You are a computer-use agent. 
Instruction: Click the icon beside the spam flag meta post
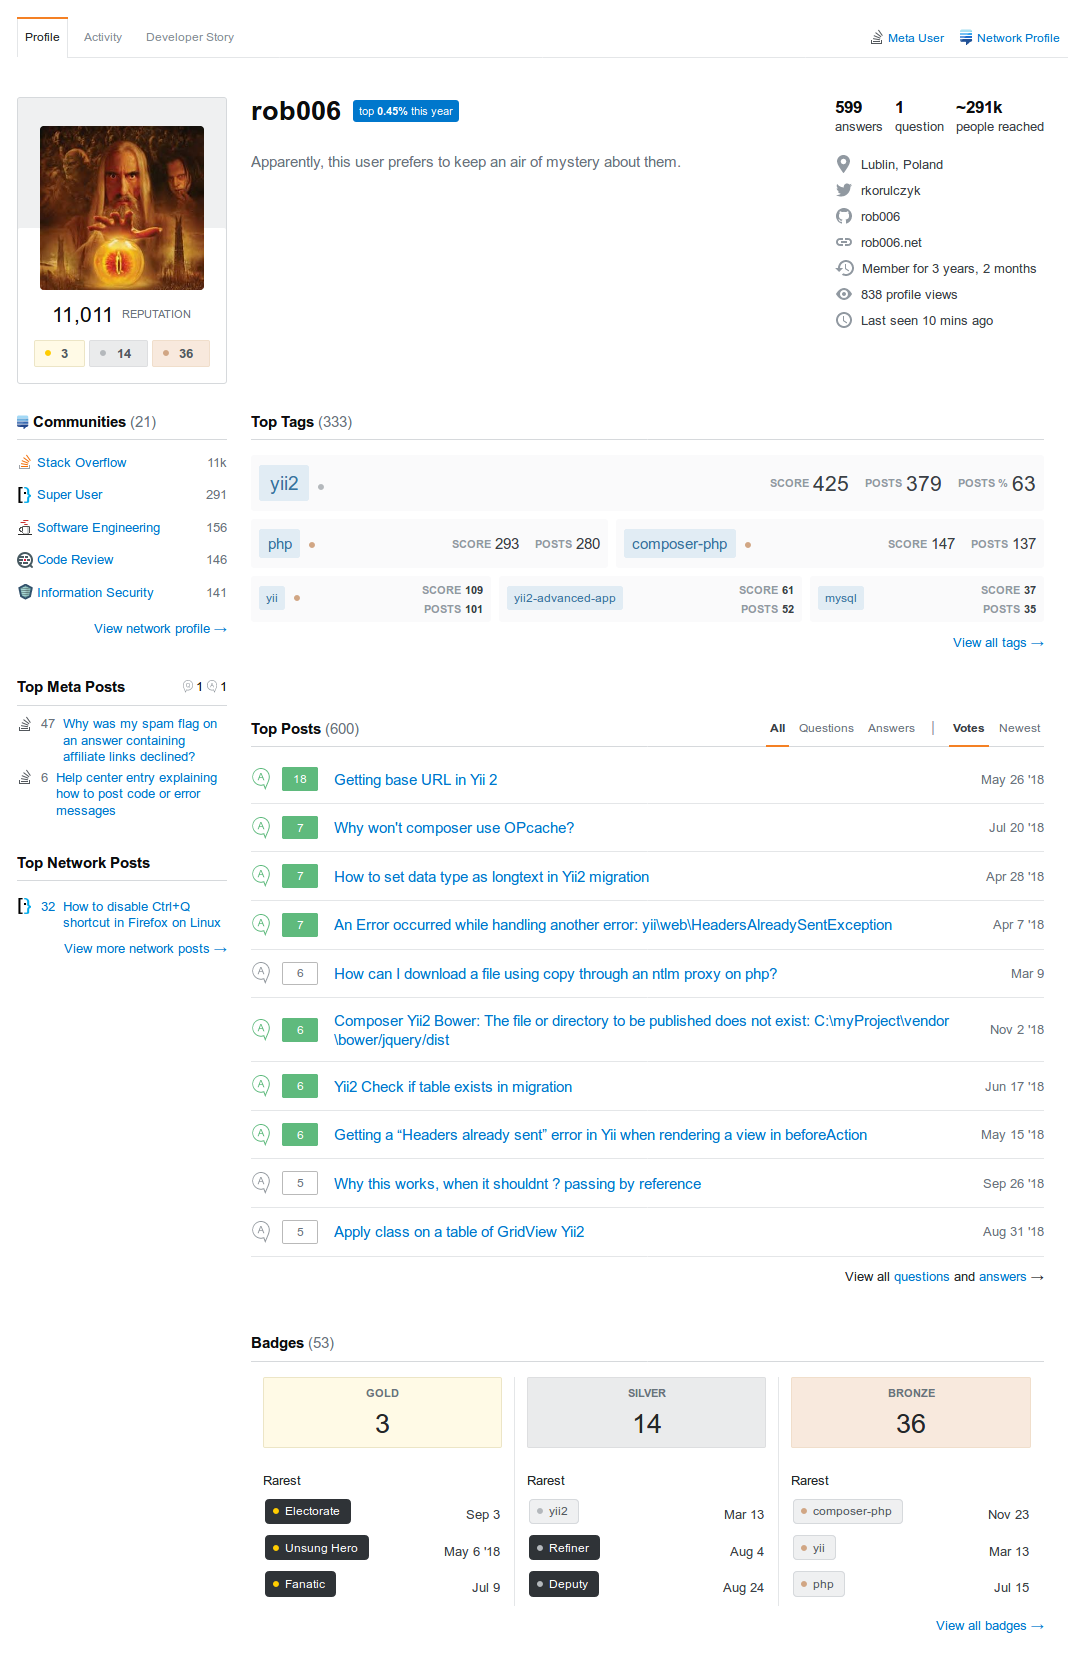coord(25,724)
